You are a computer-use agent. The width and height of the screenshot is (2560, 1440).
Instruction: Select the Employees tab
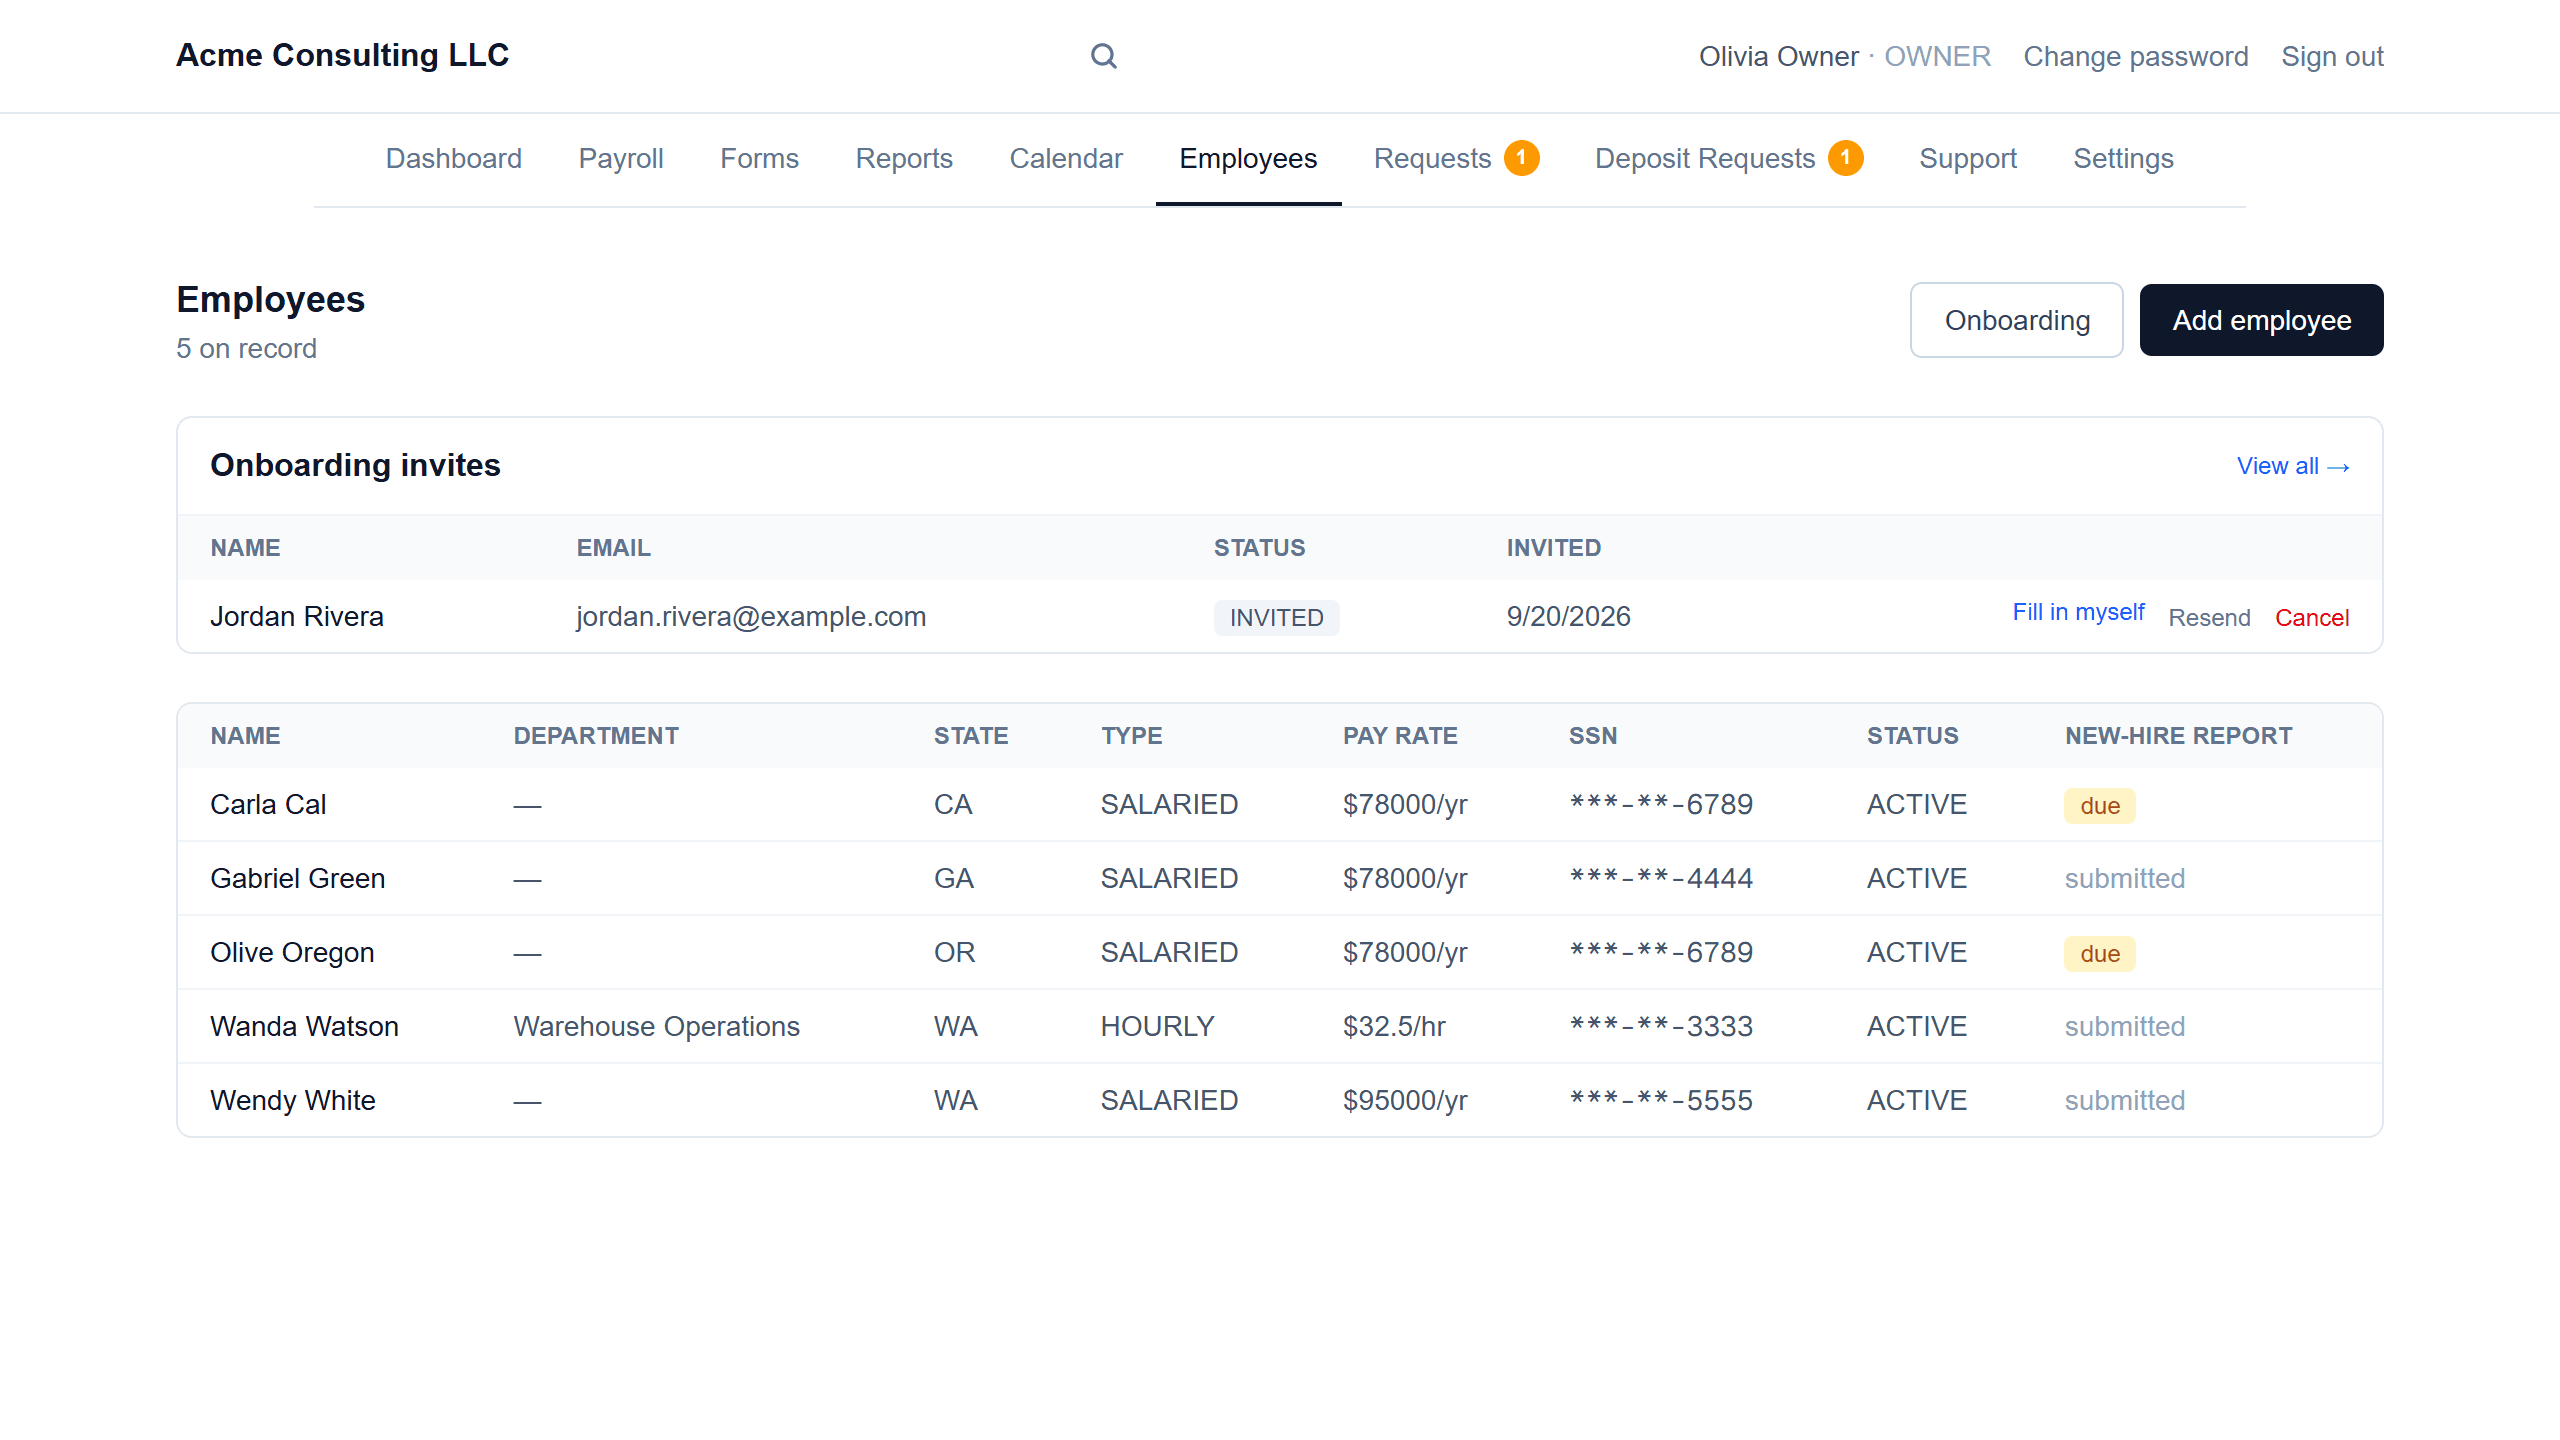pyautogui.click(x=1248, y=158)
